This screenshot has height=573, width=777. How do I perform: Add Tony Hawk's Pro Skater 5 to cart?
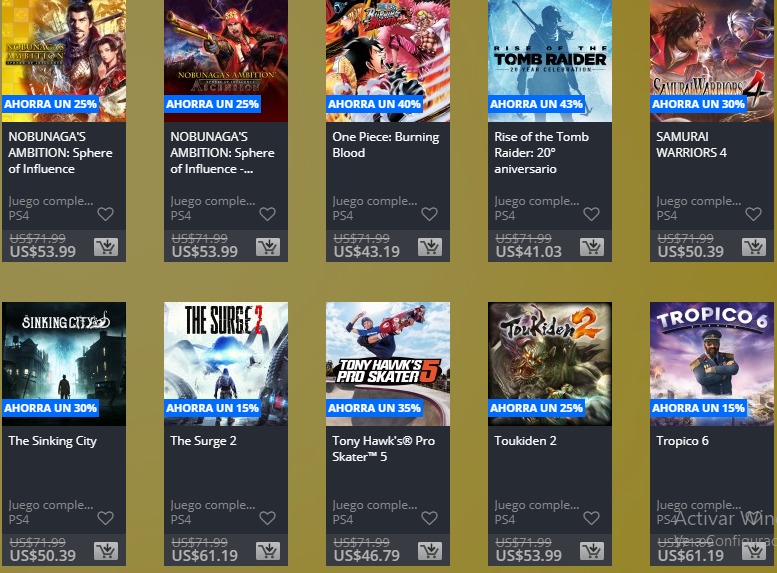point(430,551)
